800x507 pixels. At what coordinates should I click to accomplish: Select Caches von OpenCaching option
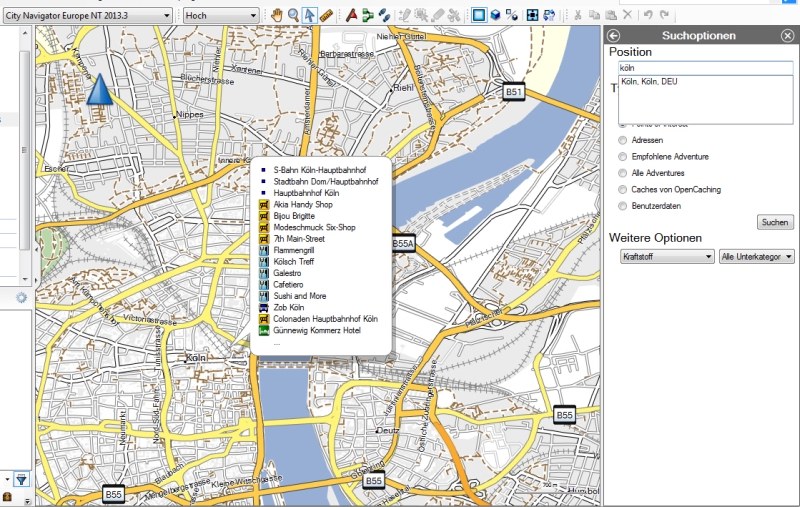click(x=624, y=189)
